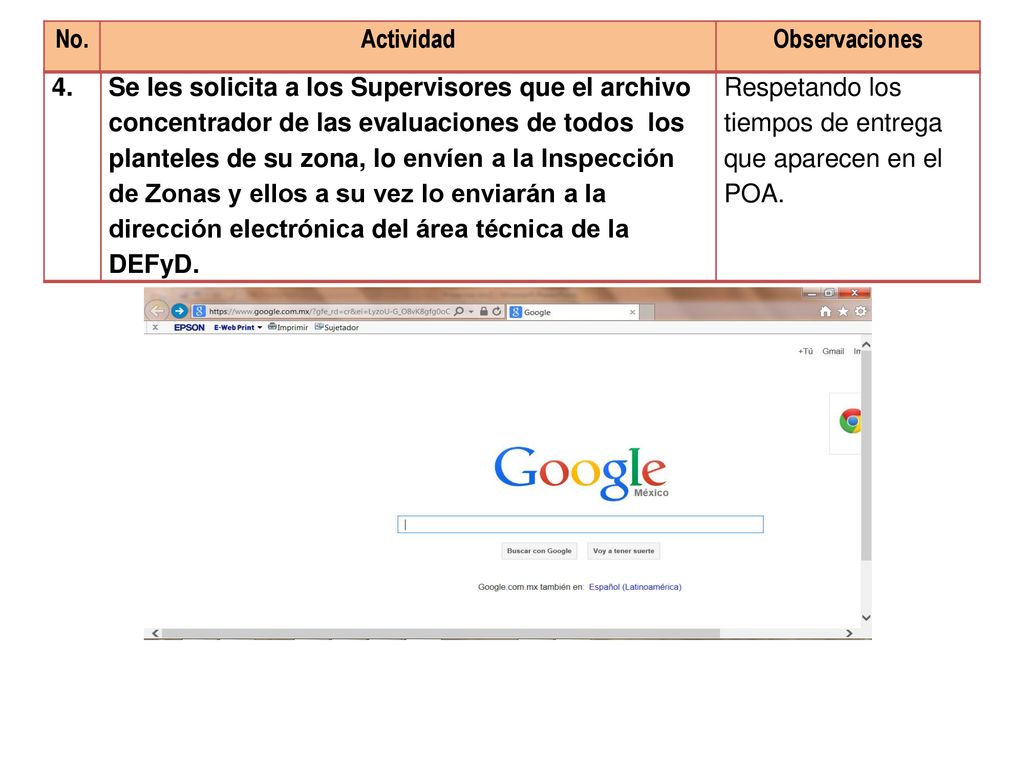Click the text "POA." in Observaciones cell
Image resolution: width=1024 pixels, height=768 pixels.
754,194
